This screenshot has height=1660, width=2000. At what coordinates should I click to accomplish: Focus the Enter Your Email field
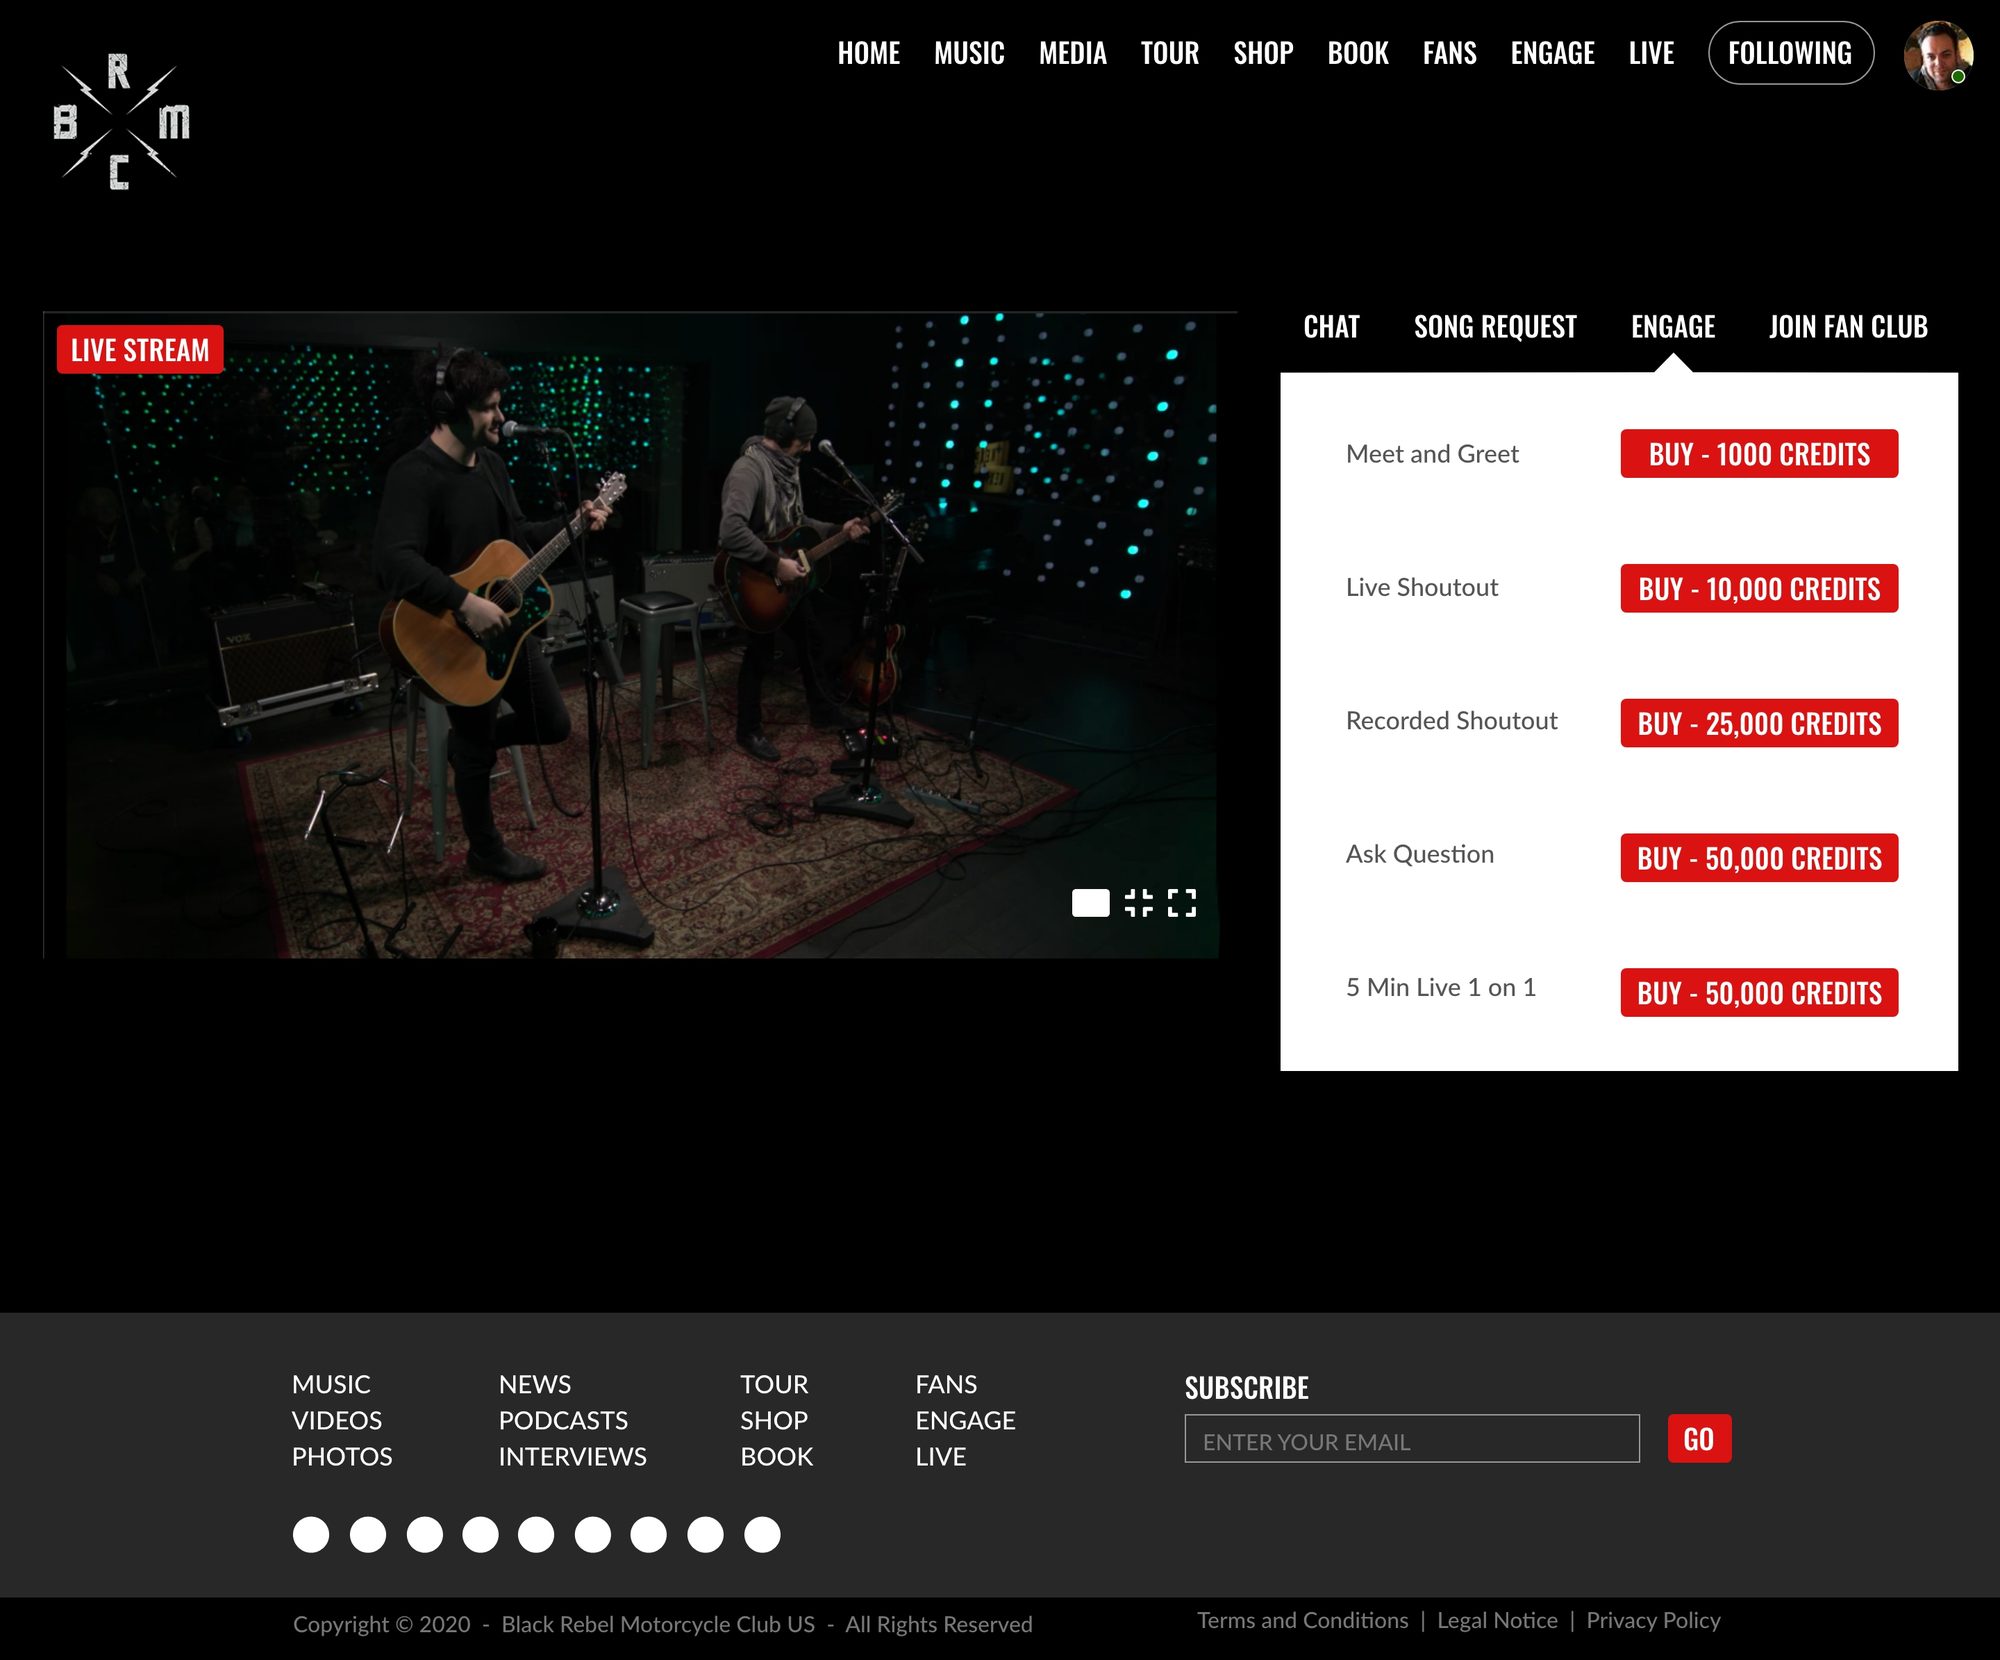(x=1412, y=1439)
